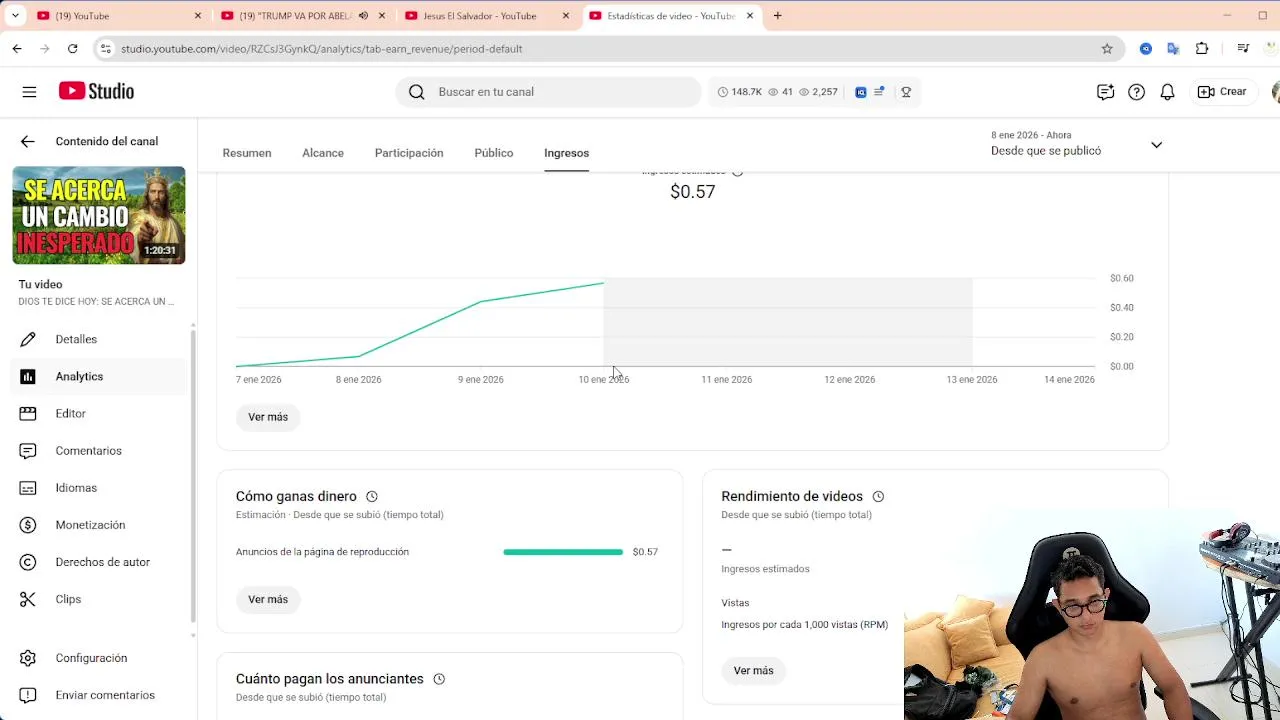Go back in browser history

17,48
